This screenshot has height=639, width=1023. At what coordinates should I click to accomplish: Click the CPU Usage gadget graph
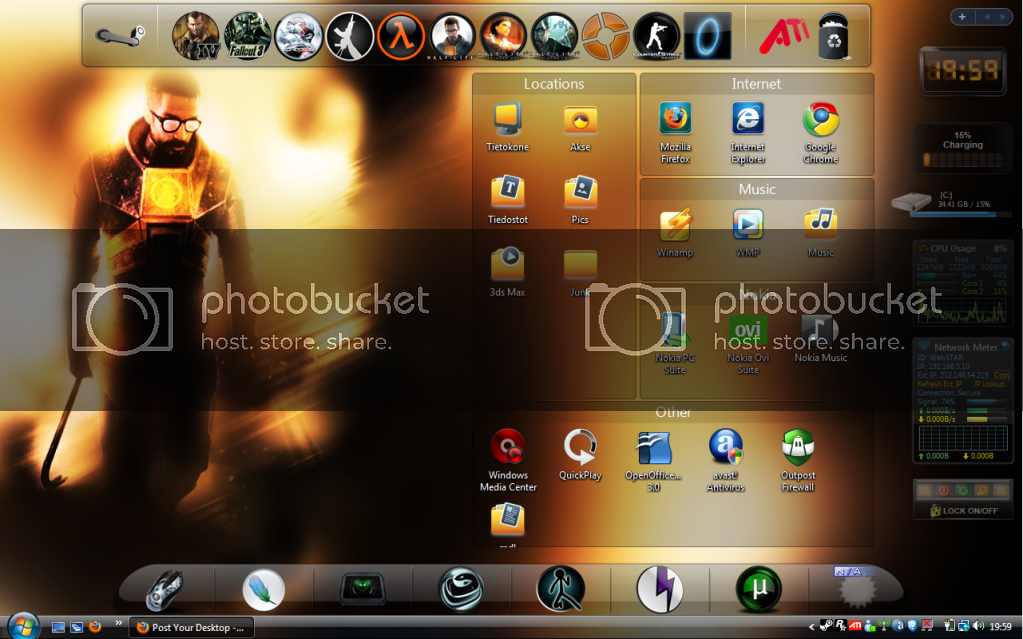(x=963, y=312)
